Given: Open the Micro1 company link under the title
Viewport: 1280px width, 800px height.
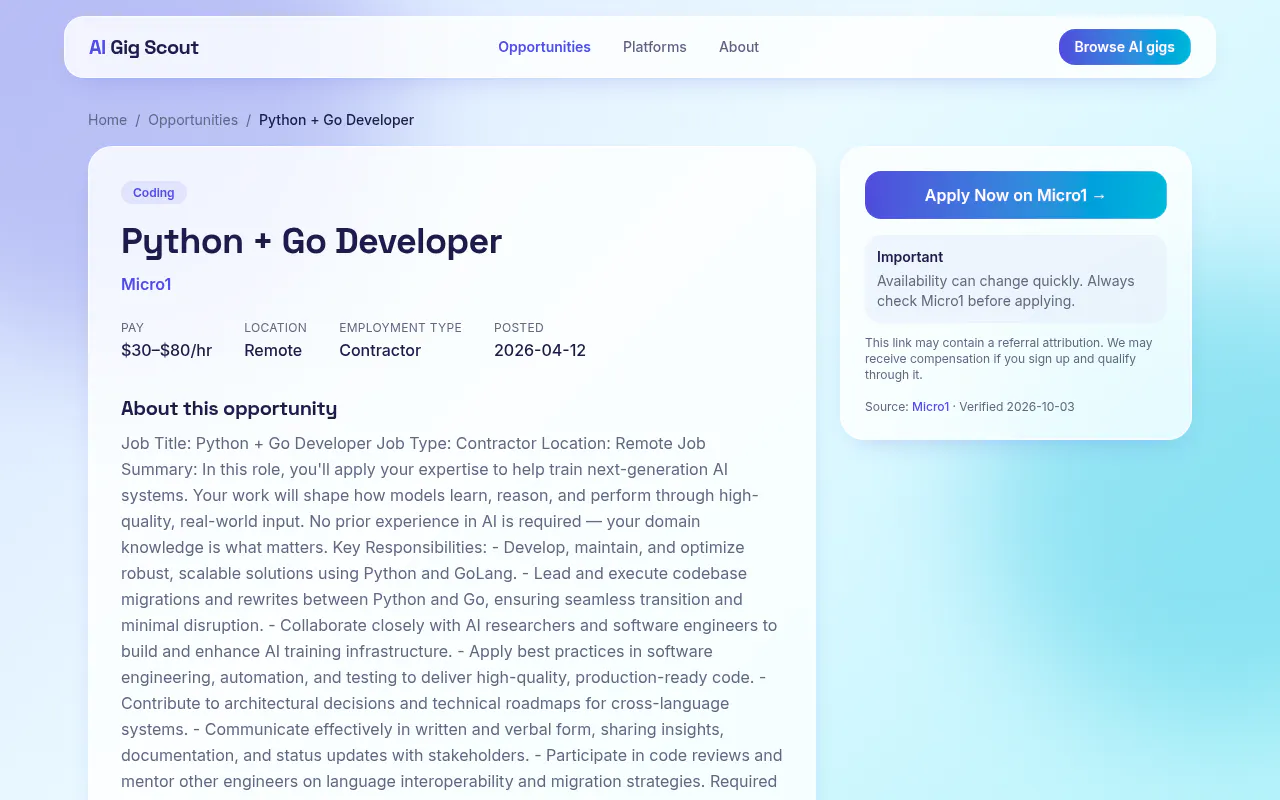Looking at the screenshot, I should pos(146,284).
